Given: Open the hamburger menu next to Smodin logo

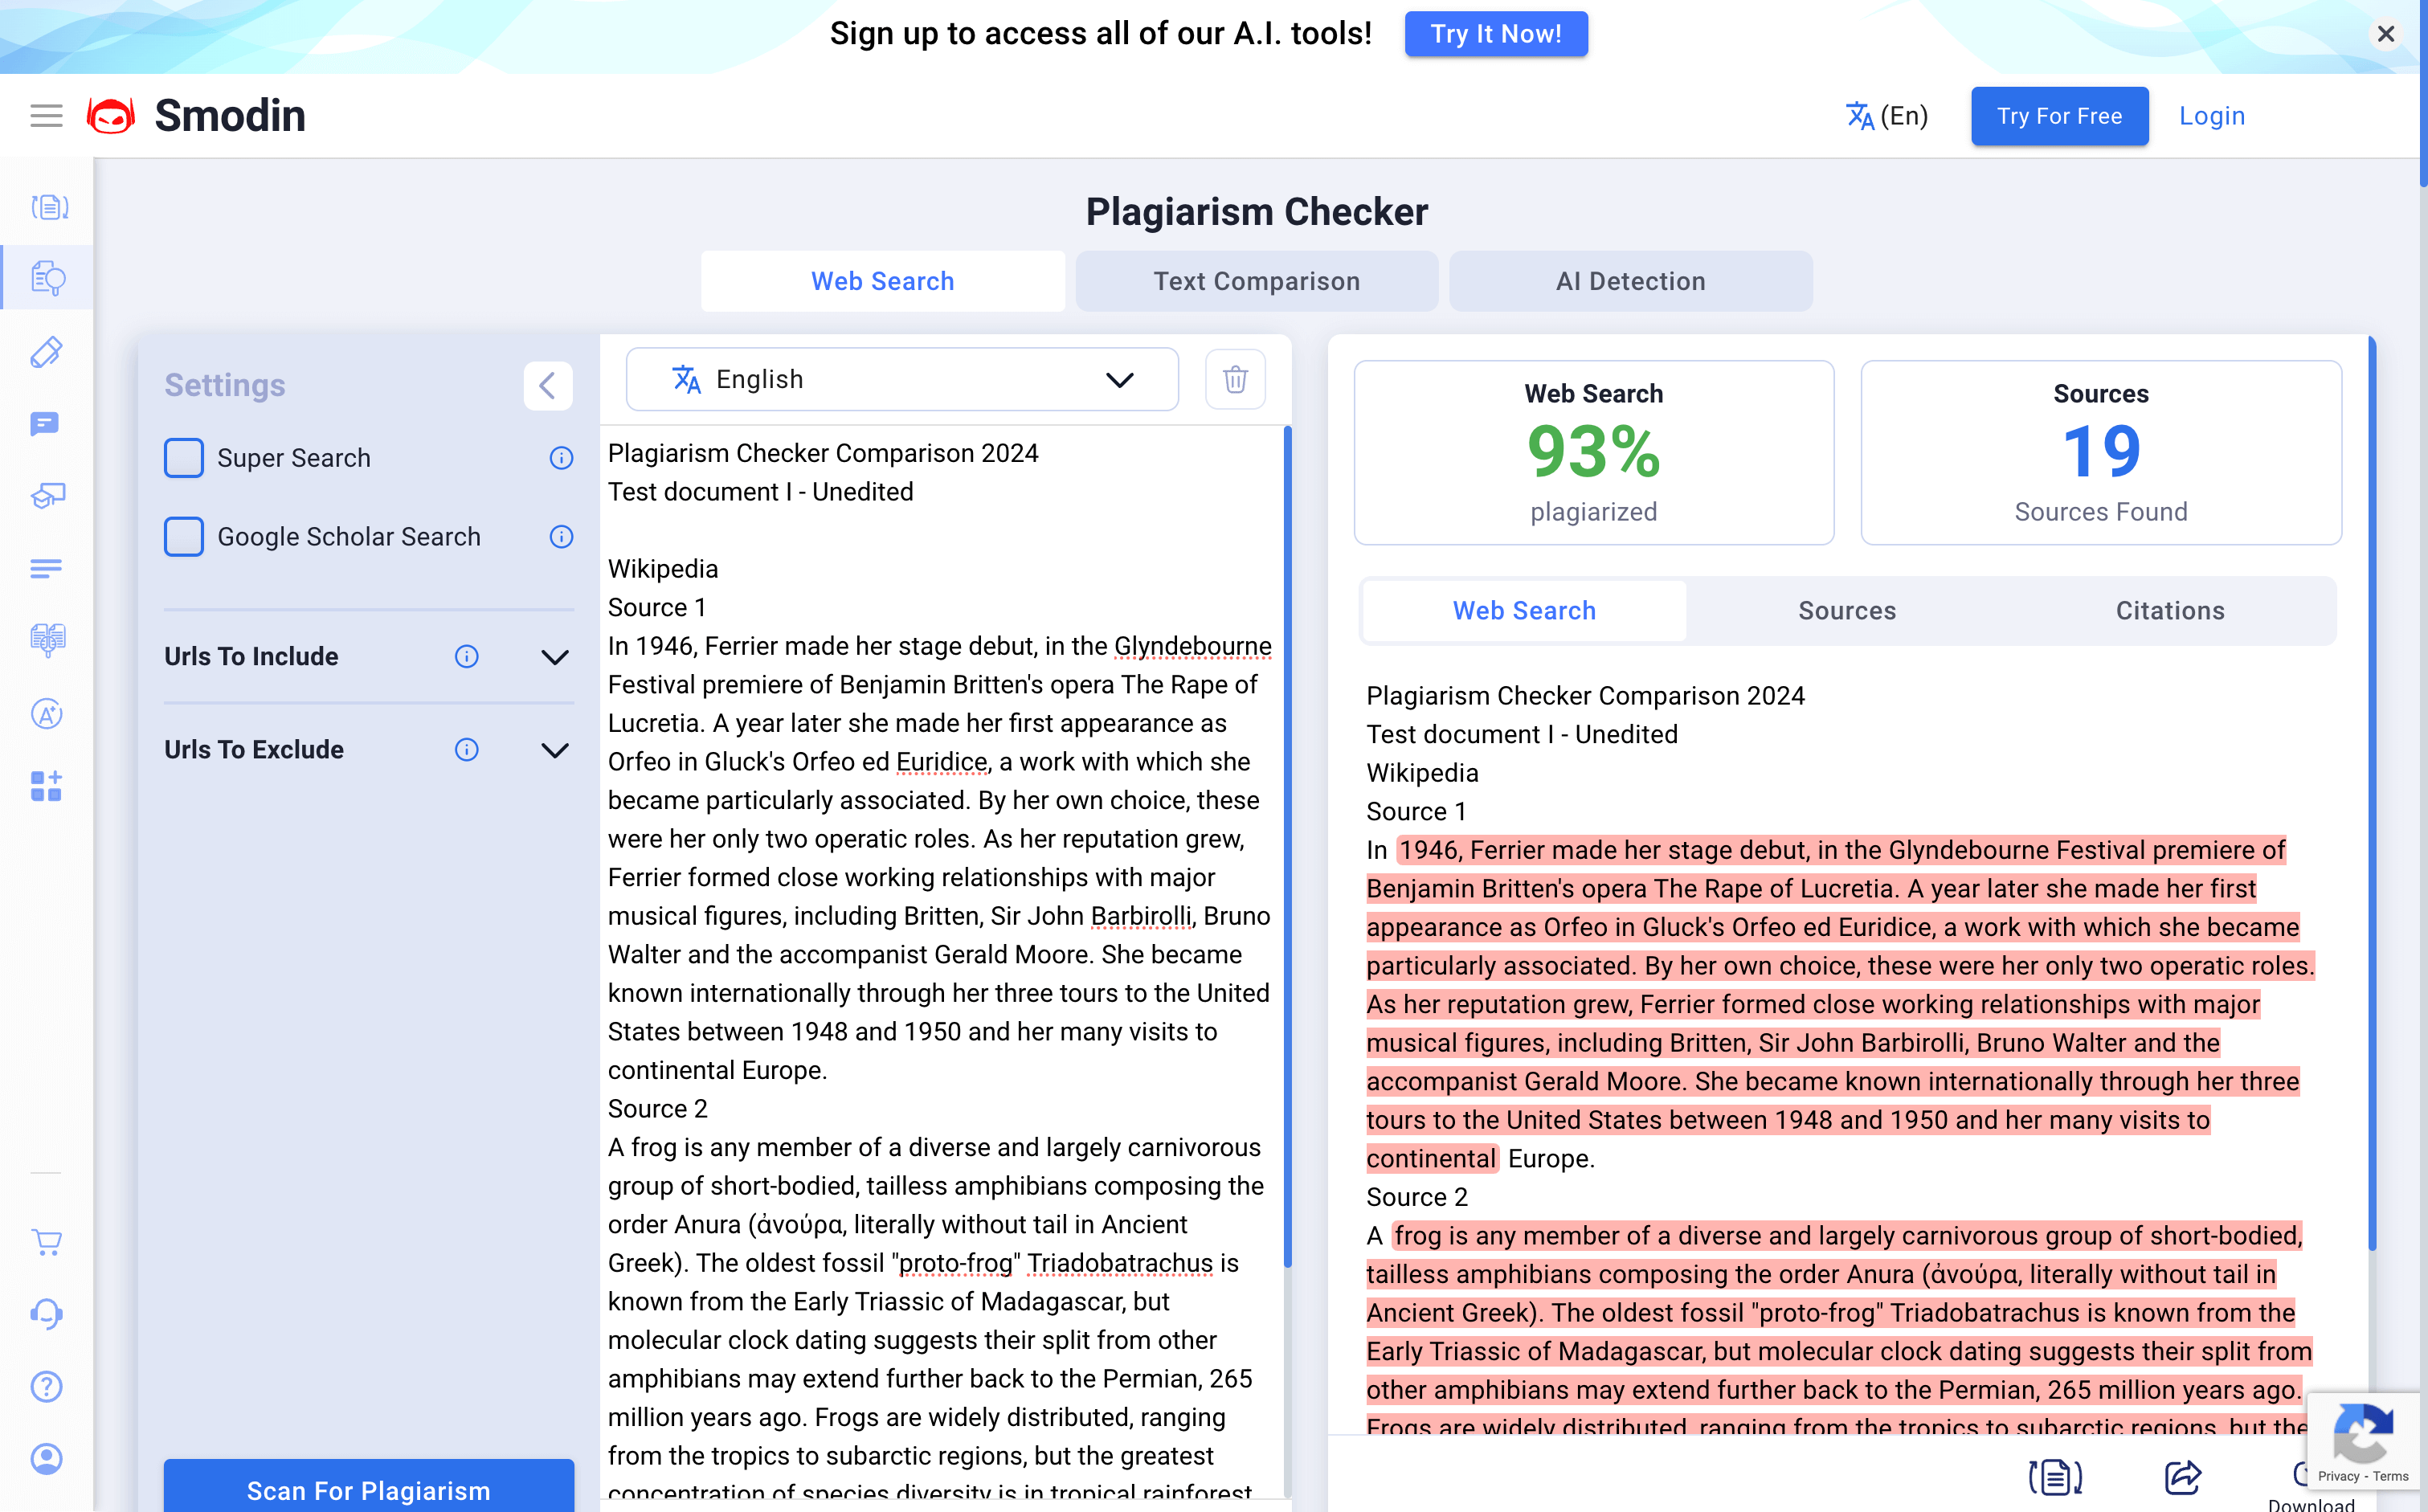Looking at the screenshot, I should (x=46, y=116).
